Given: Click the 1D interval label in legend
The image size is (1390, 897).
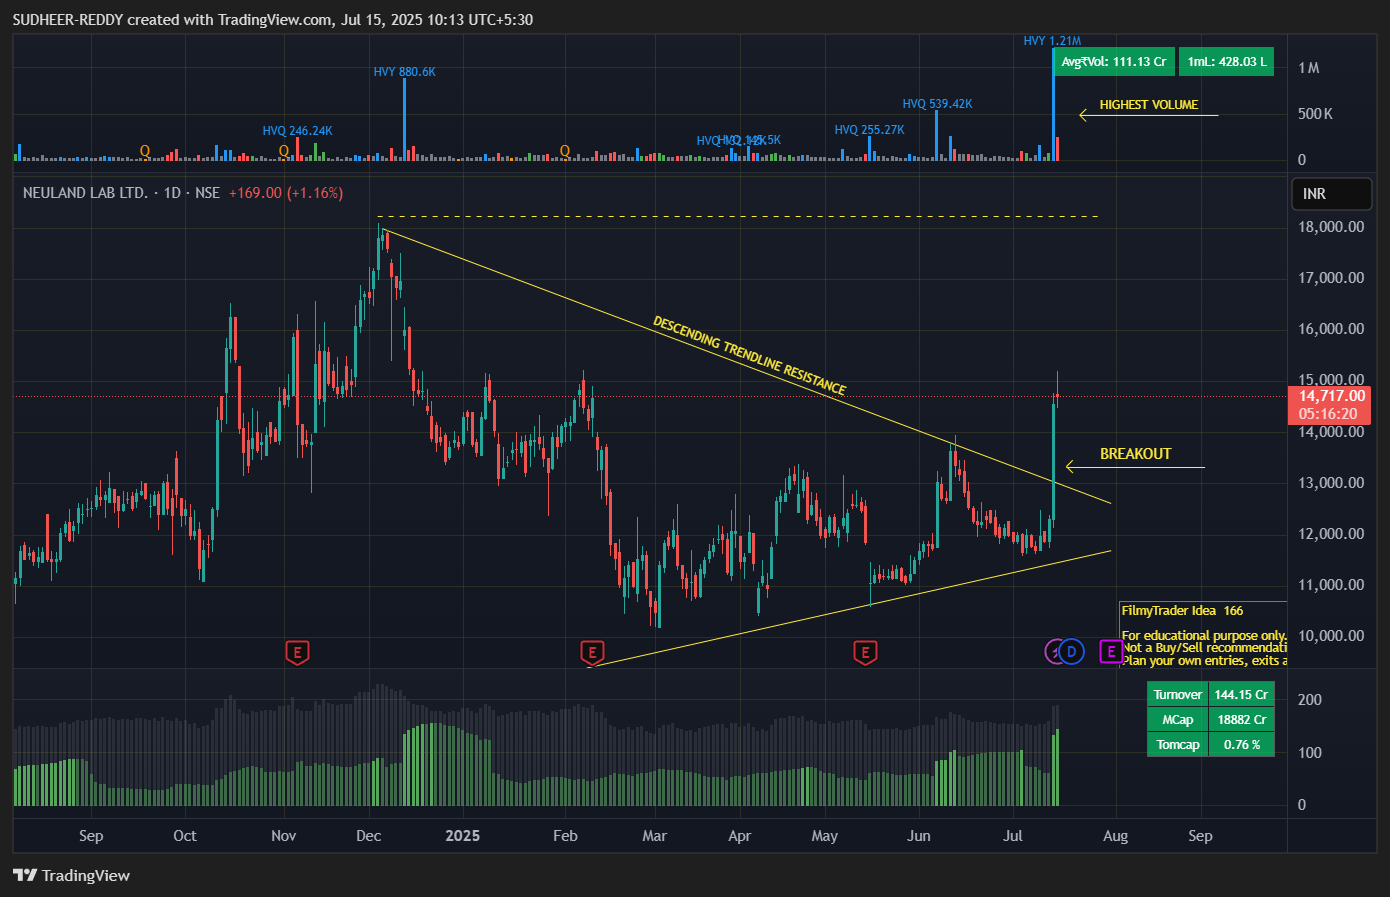Looking at the screenshot, I should [172, 192].
